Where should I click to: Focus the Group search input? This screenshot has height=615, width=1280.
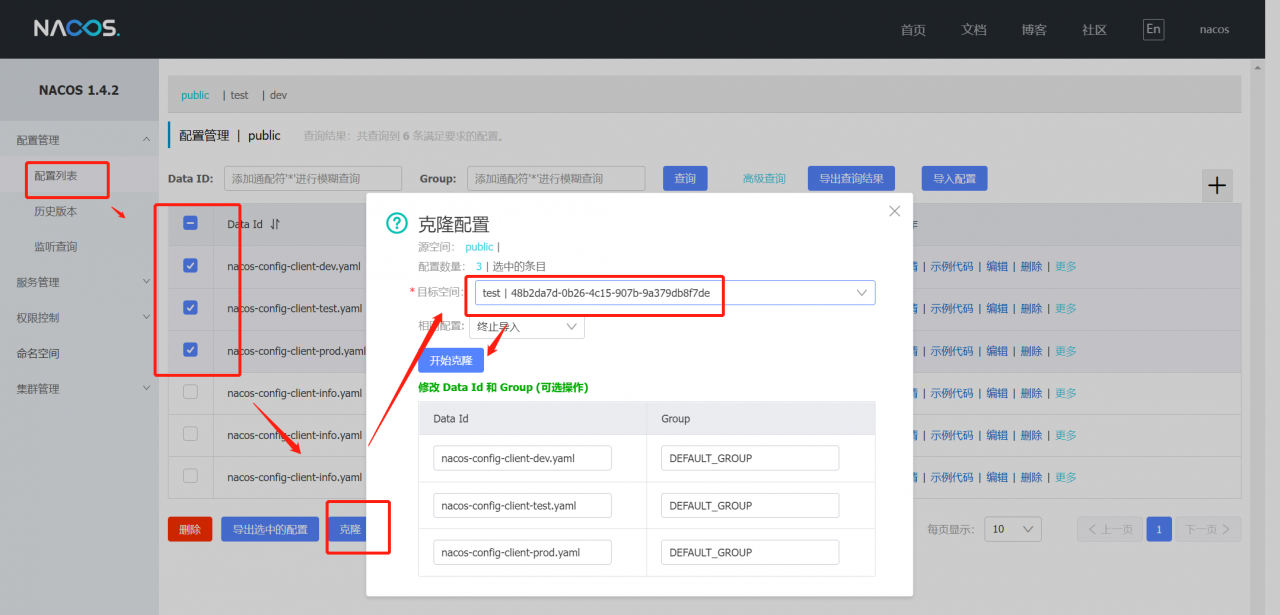click(x=556, y=178)
